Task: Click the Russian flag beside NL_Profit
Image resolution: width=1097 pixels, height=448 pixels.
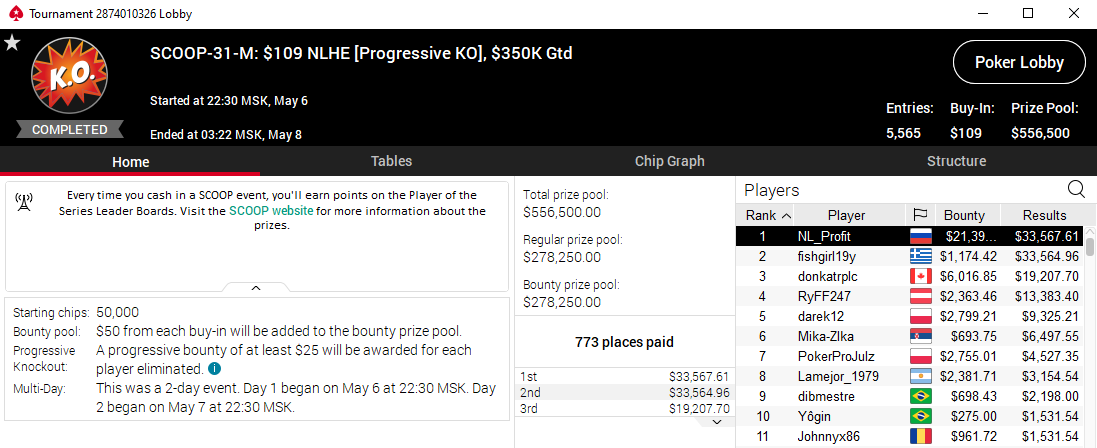Action: (920, 236)
